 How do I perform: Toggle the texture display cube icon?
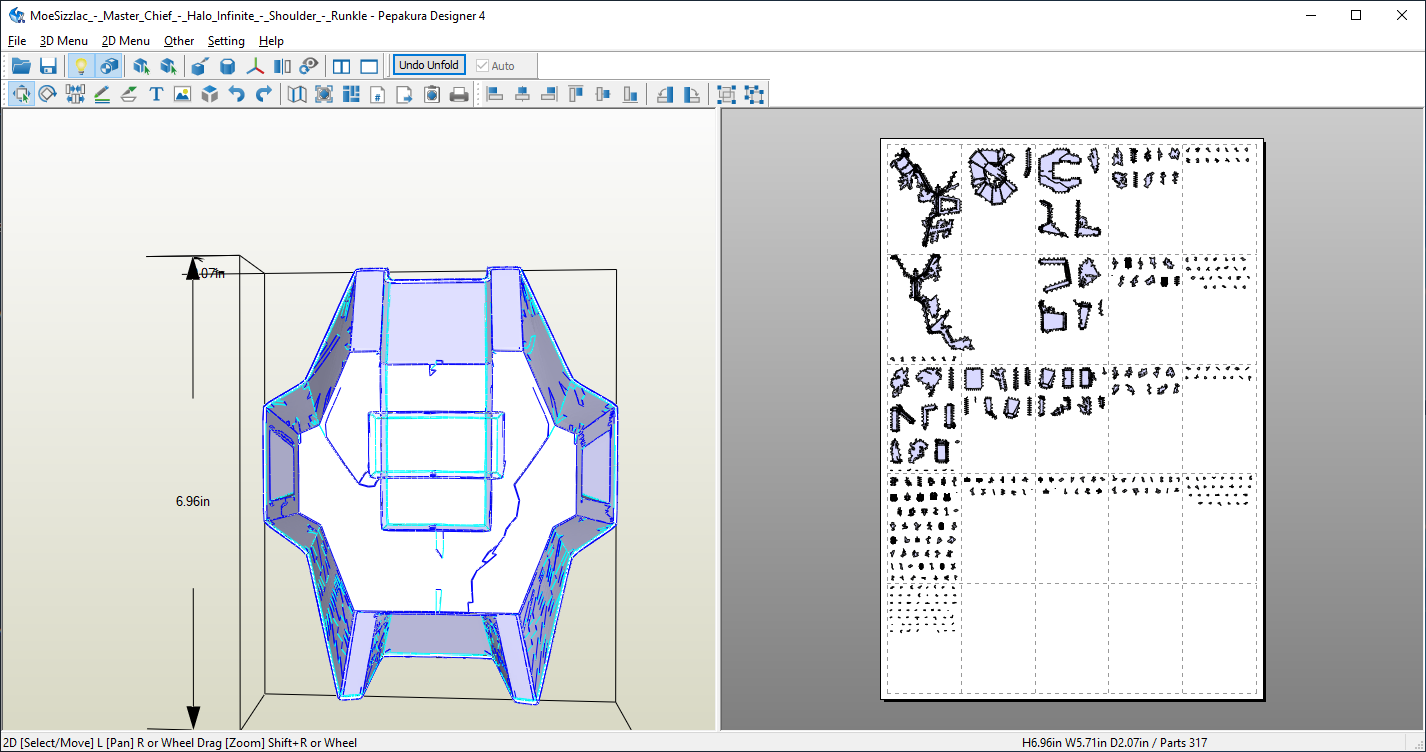coord(108,66)
